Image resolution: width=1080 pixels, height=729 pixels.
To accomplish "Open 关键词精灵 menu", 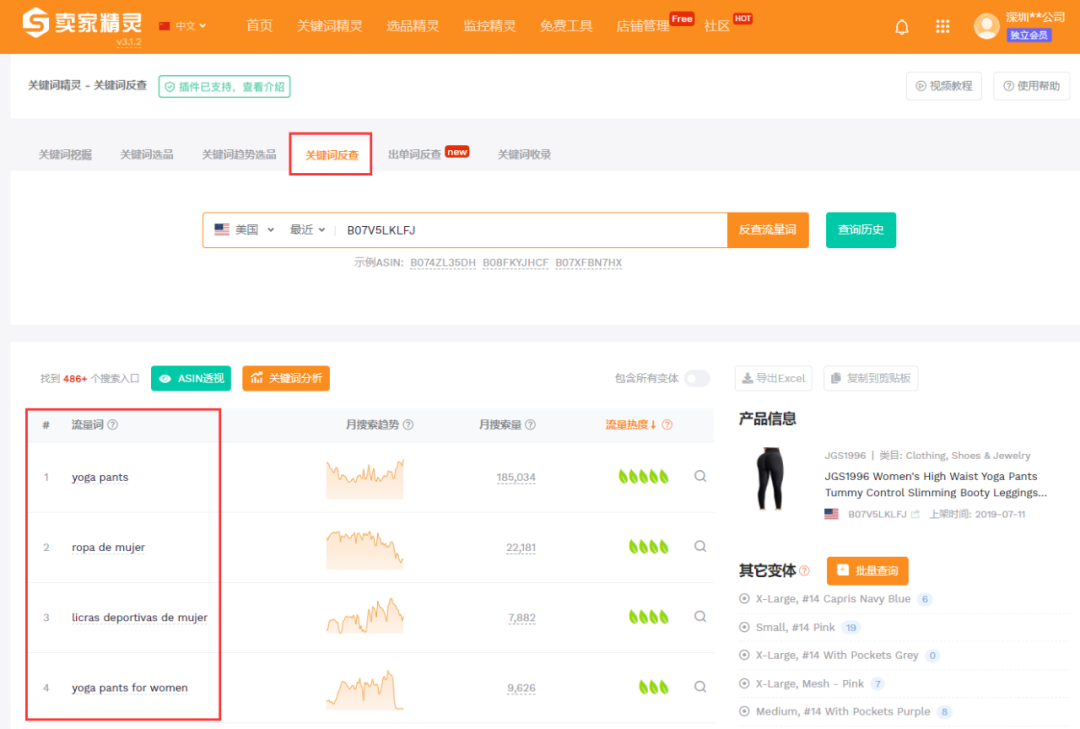I will click(329, 26).
